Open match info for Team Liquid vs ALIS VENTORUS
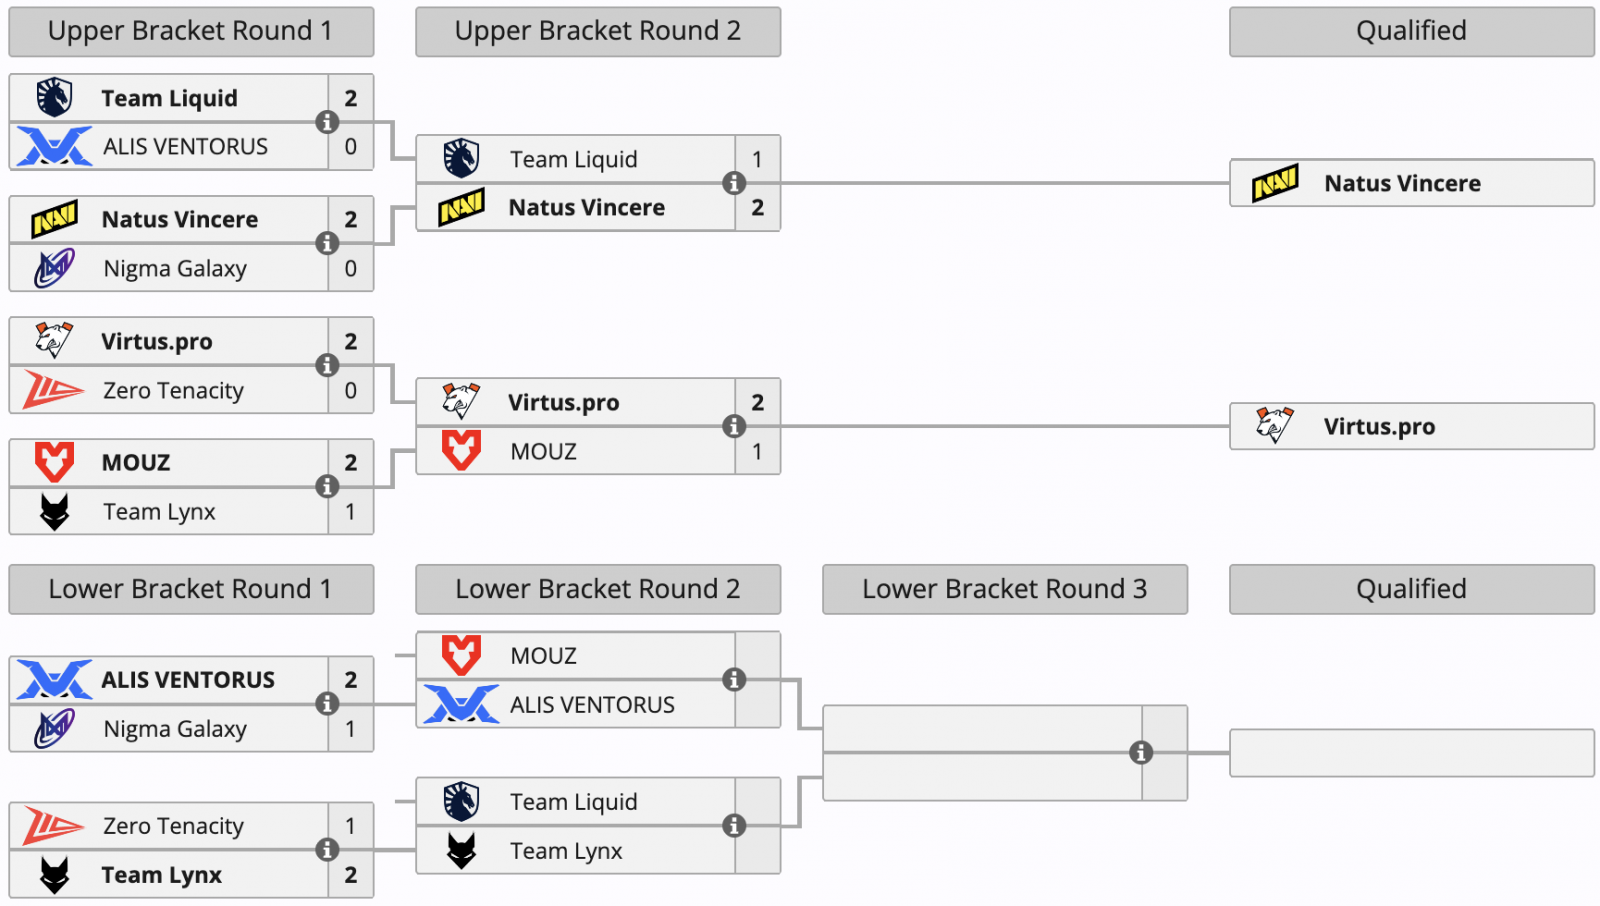The image size is (1600, 906). (327, 122)
